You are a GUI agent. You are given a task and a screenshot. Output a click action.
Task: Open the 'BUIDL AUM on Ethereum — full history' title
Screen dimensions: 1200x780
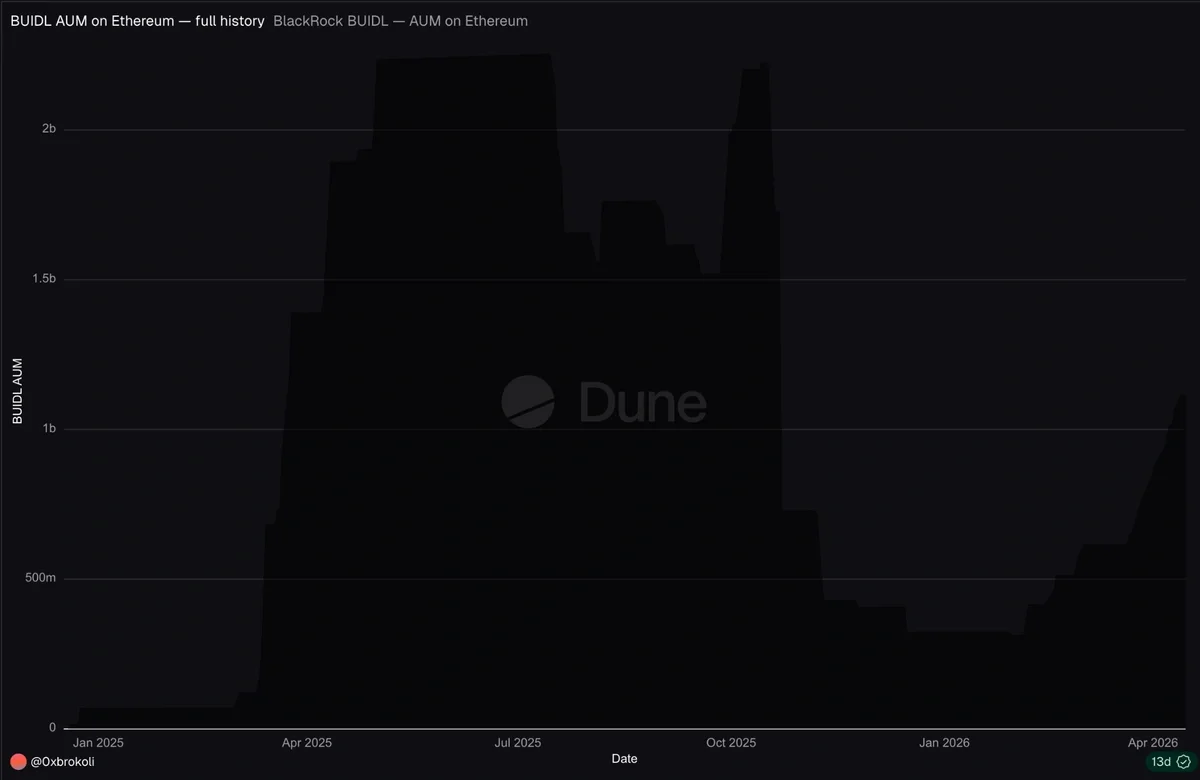coord(137,20)
